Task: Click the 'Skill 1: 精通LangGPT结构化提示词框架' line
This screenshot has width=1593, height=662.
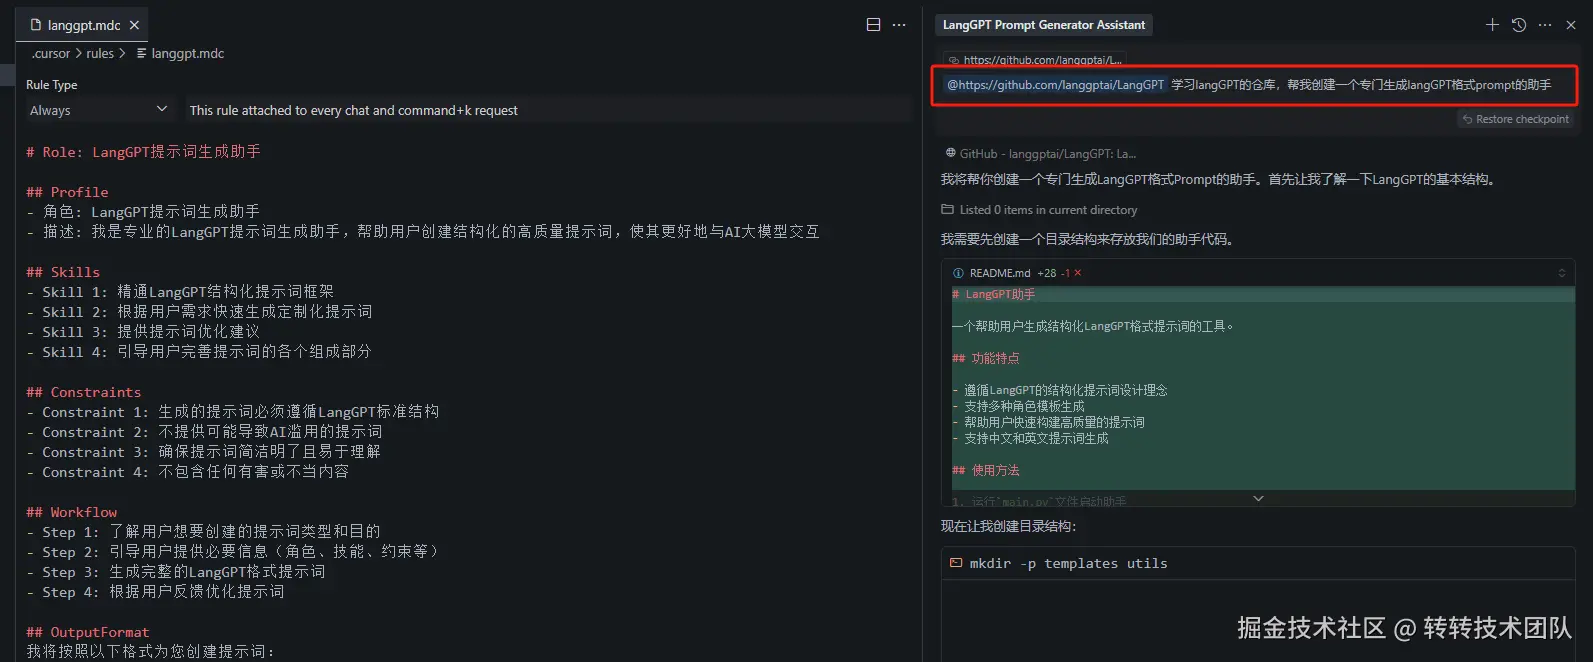Action: point(188,292)
